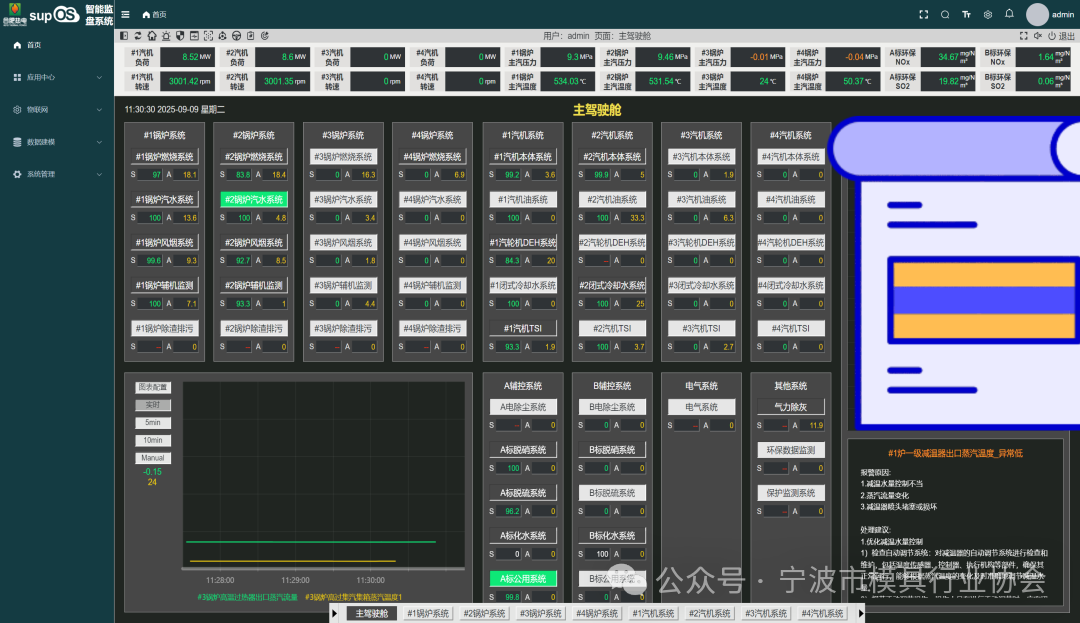Click the left arrow of bottom tab strip
The height and width of the screenshot is (623, 1080).
(x=335, y=613)
